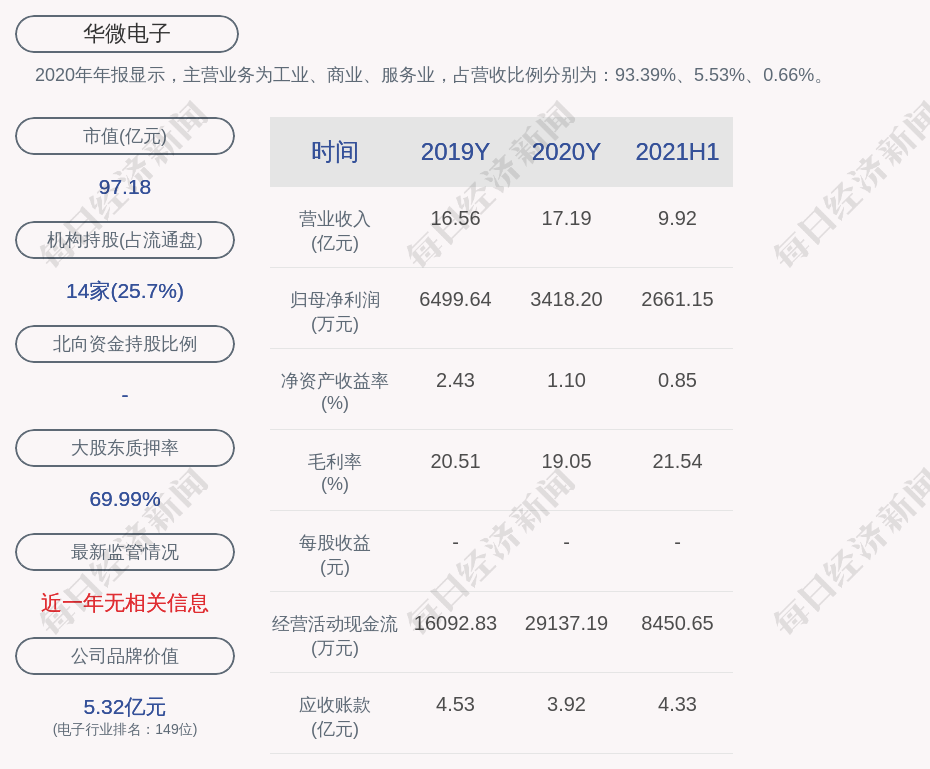Click the 电子行业排名:149位 note
The image size is (930, 769).
pyautogui.click(x=125, y=729)
